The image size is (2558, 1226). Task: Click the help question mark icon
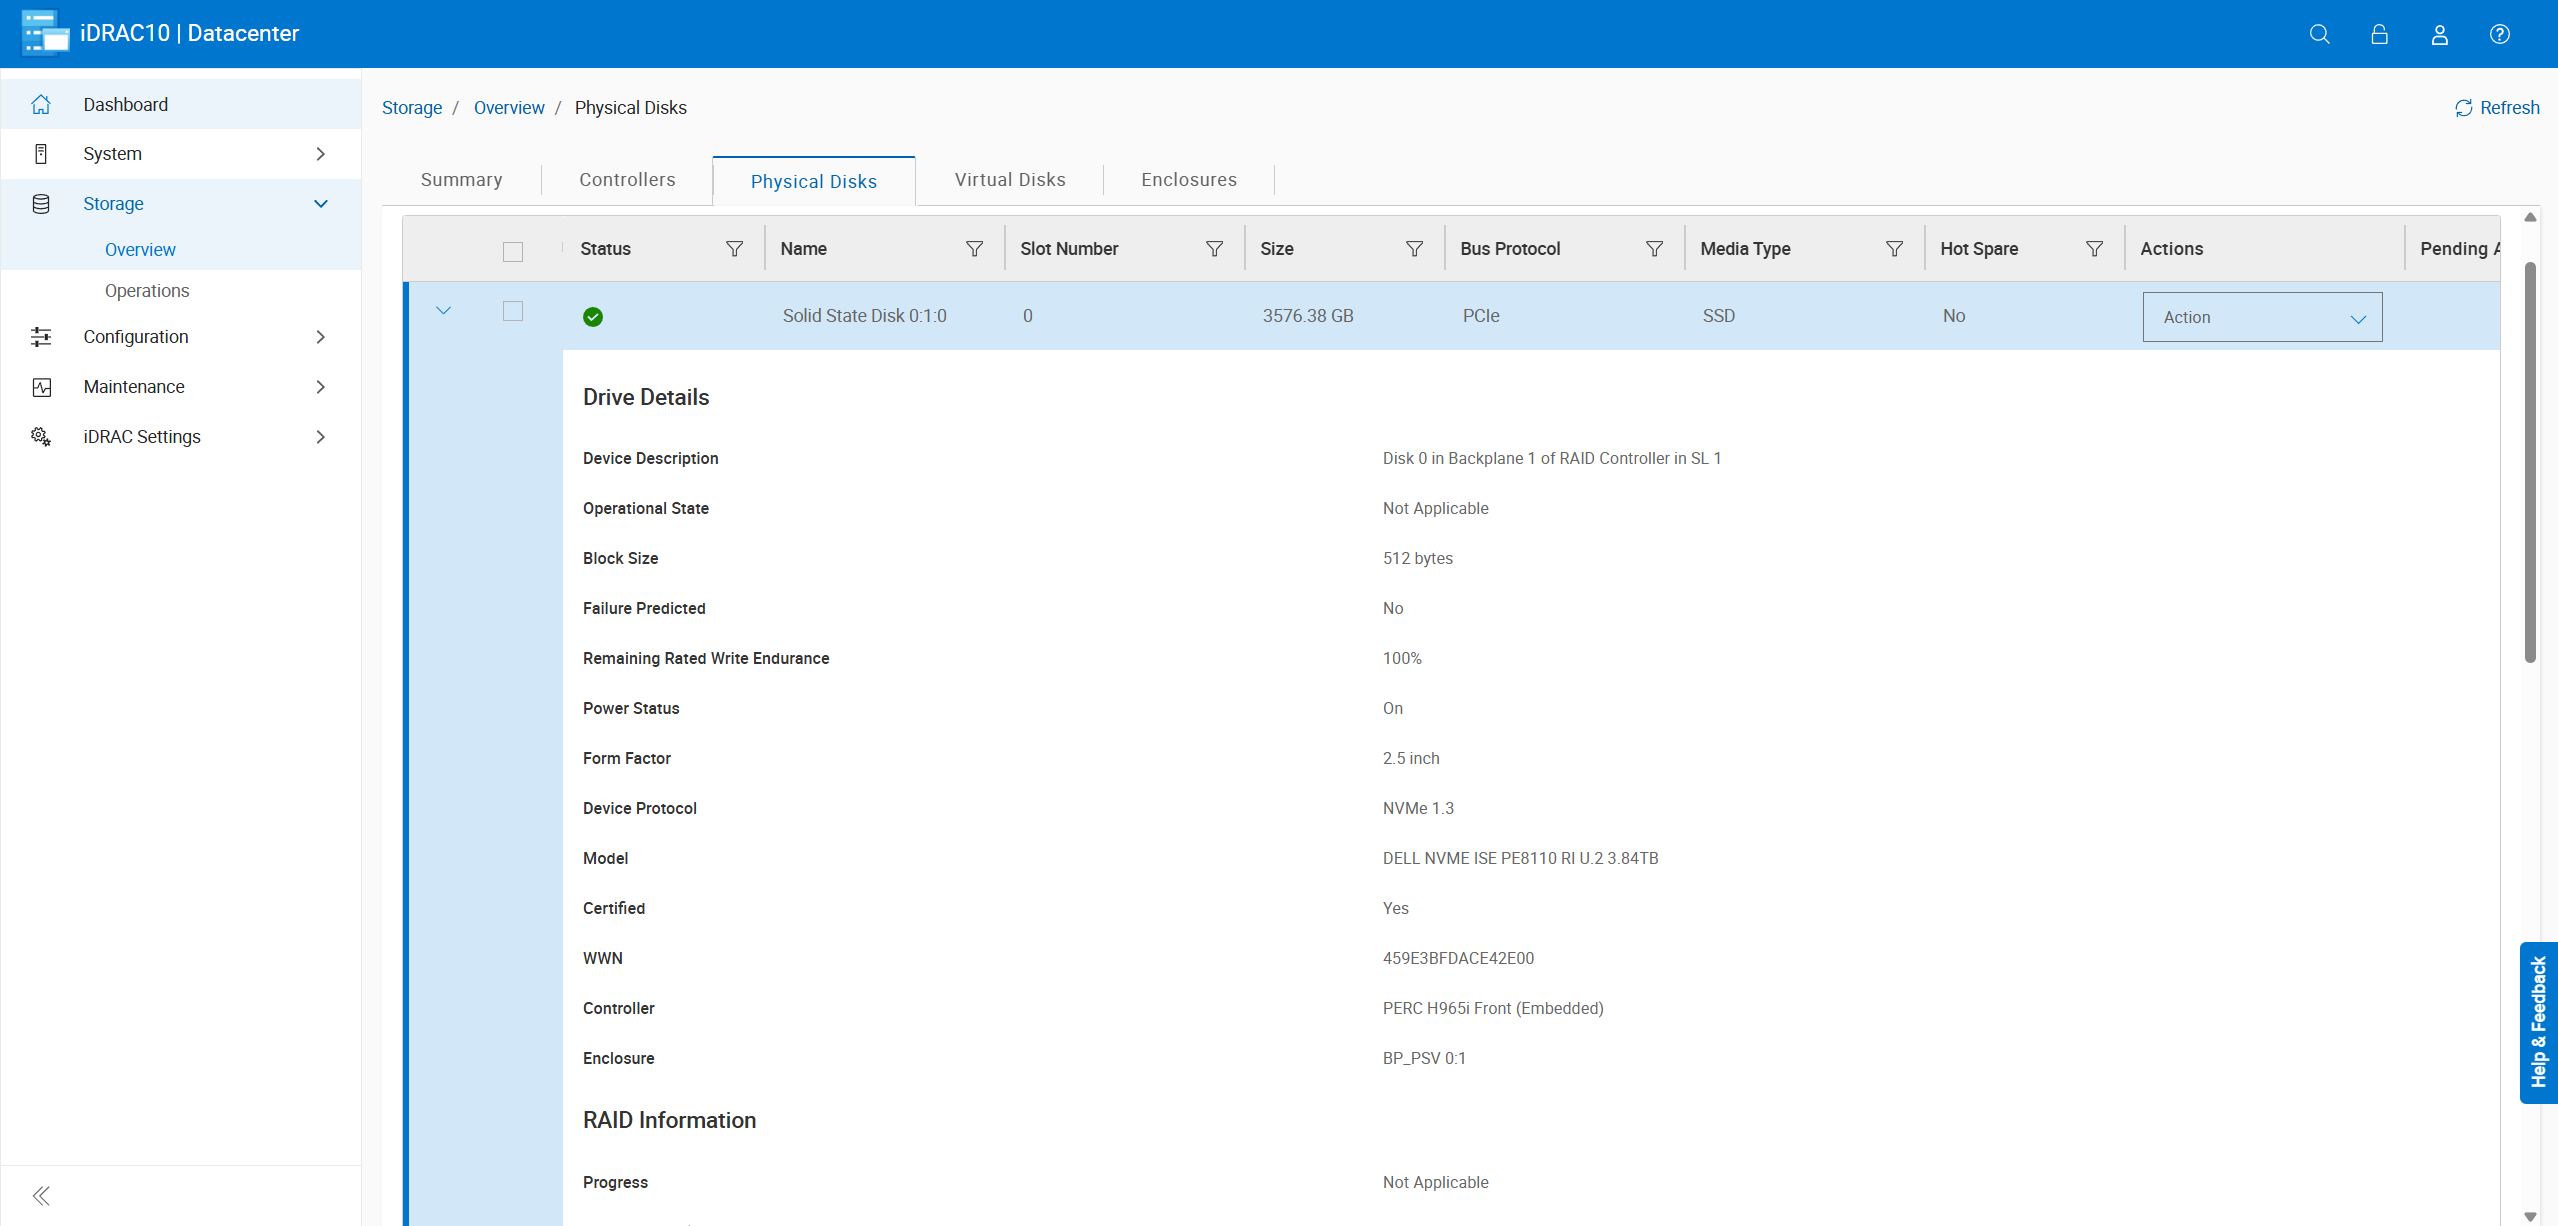(2499, 34)
